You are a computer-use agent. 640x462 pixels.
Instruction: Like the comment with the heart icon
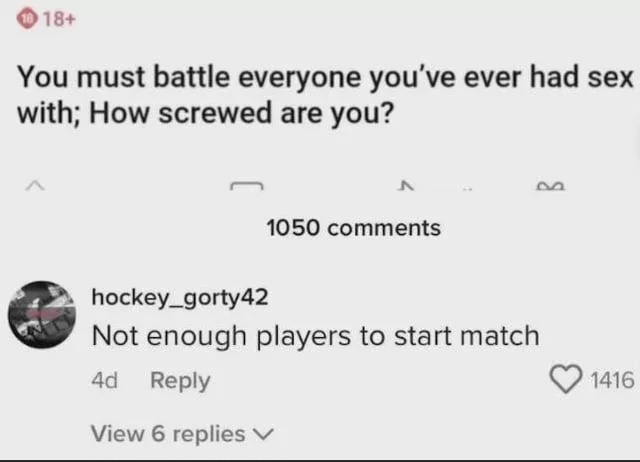click(x=566, y=380)
